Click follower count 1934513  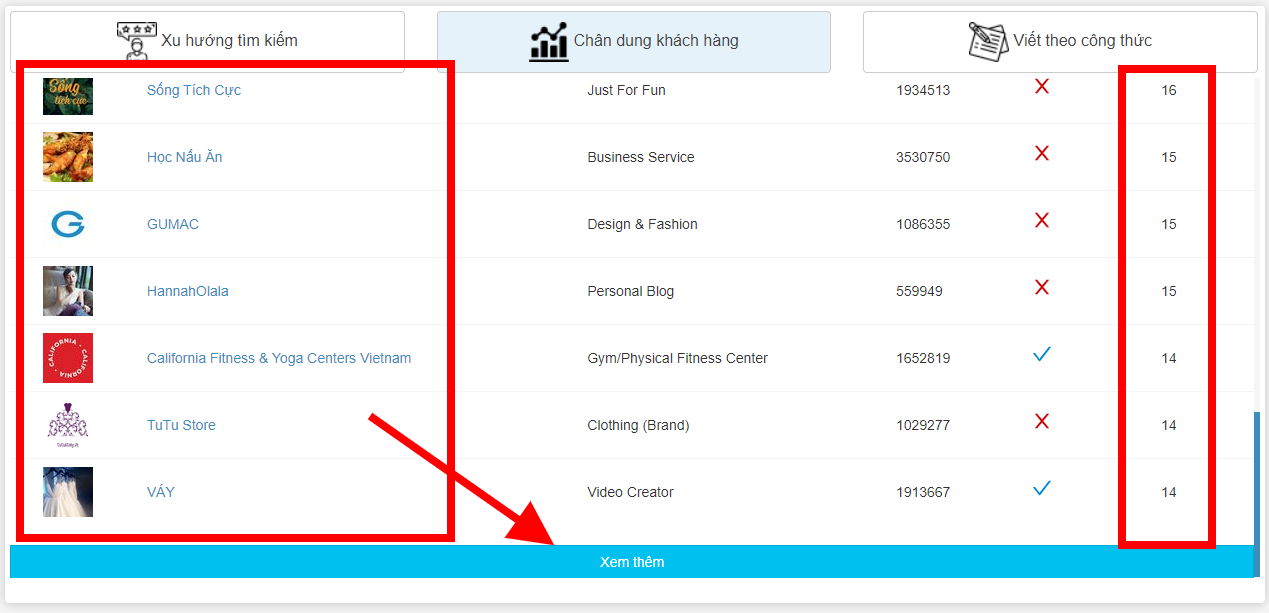tap(923, 90)
